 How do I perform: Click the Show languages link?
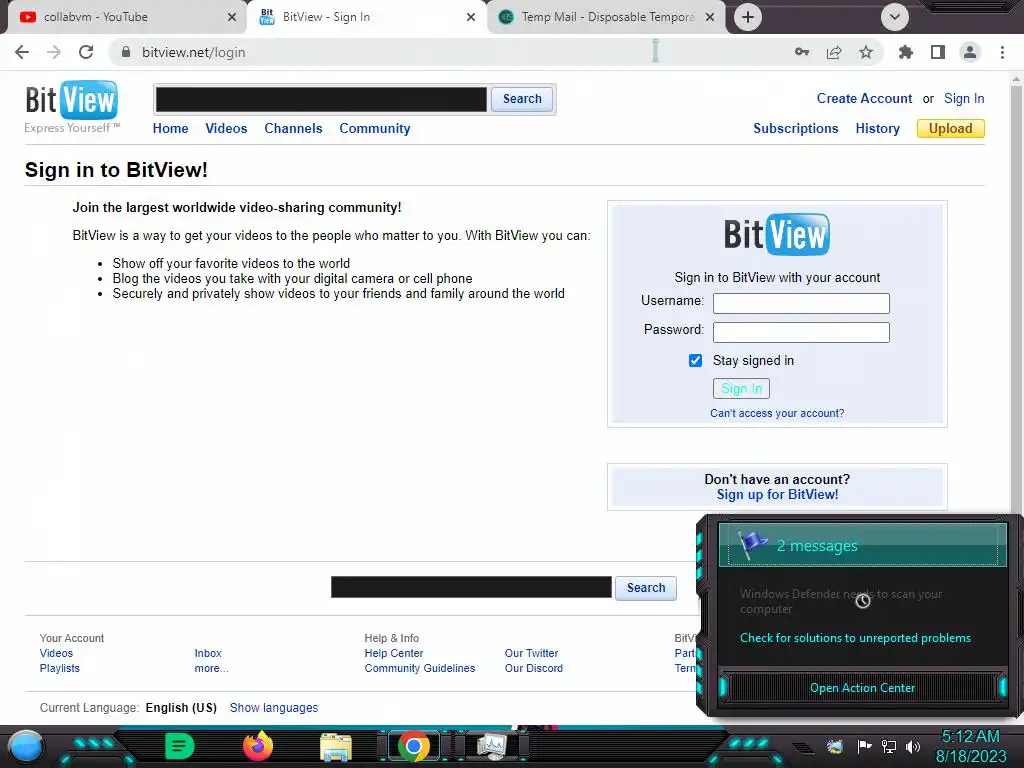tap(274, 708)
